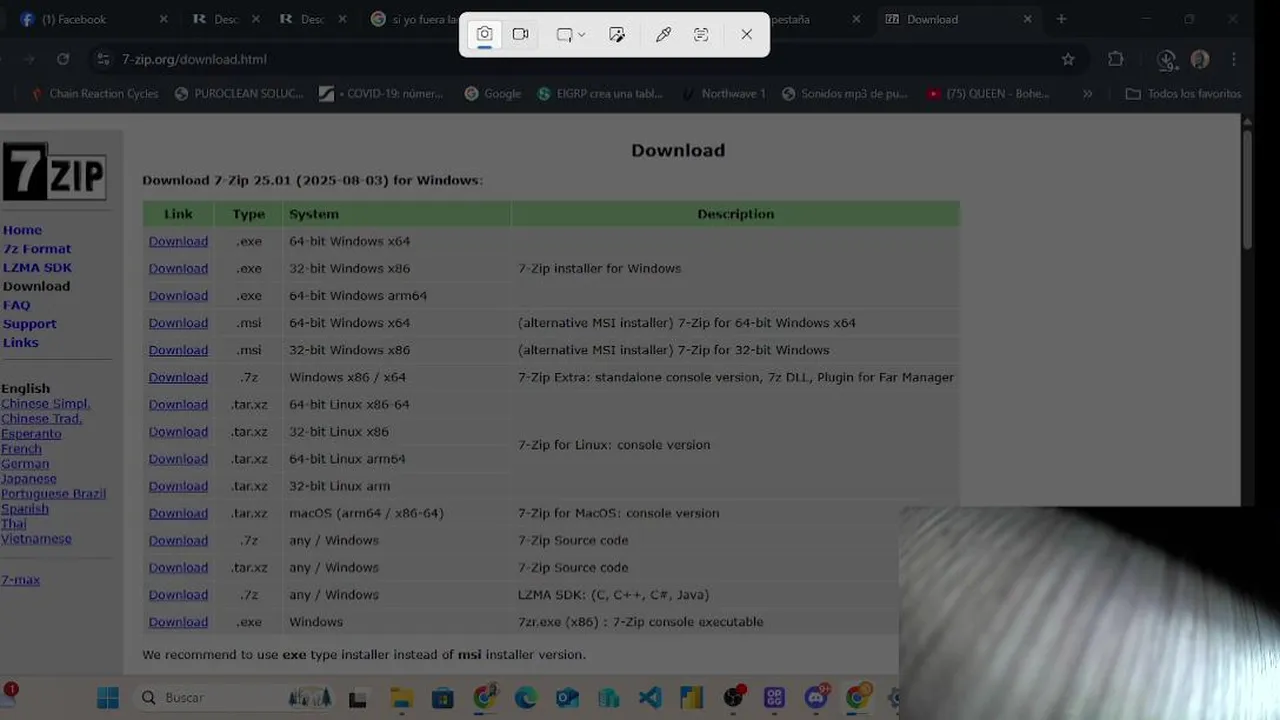This screenshot has width=1280, height=720.
Task: Click the Chrome profile avatar
Action: pos(1200,59)
